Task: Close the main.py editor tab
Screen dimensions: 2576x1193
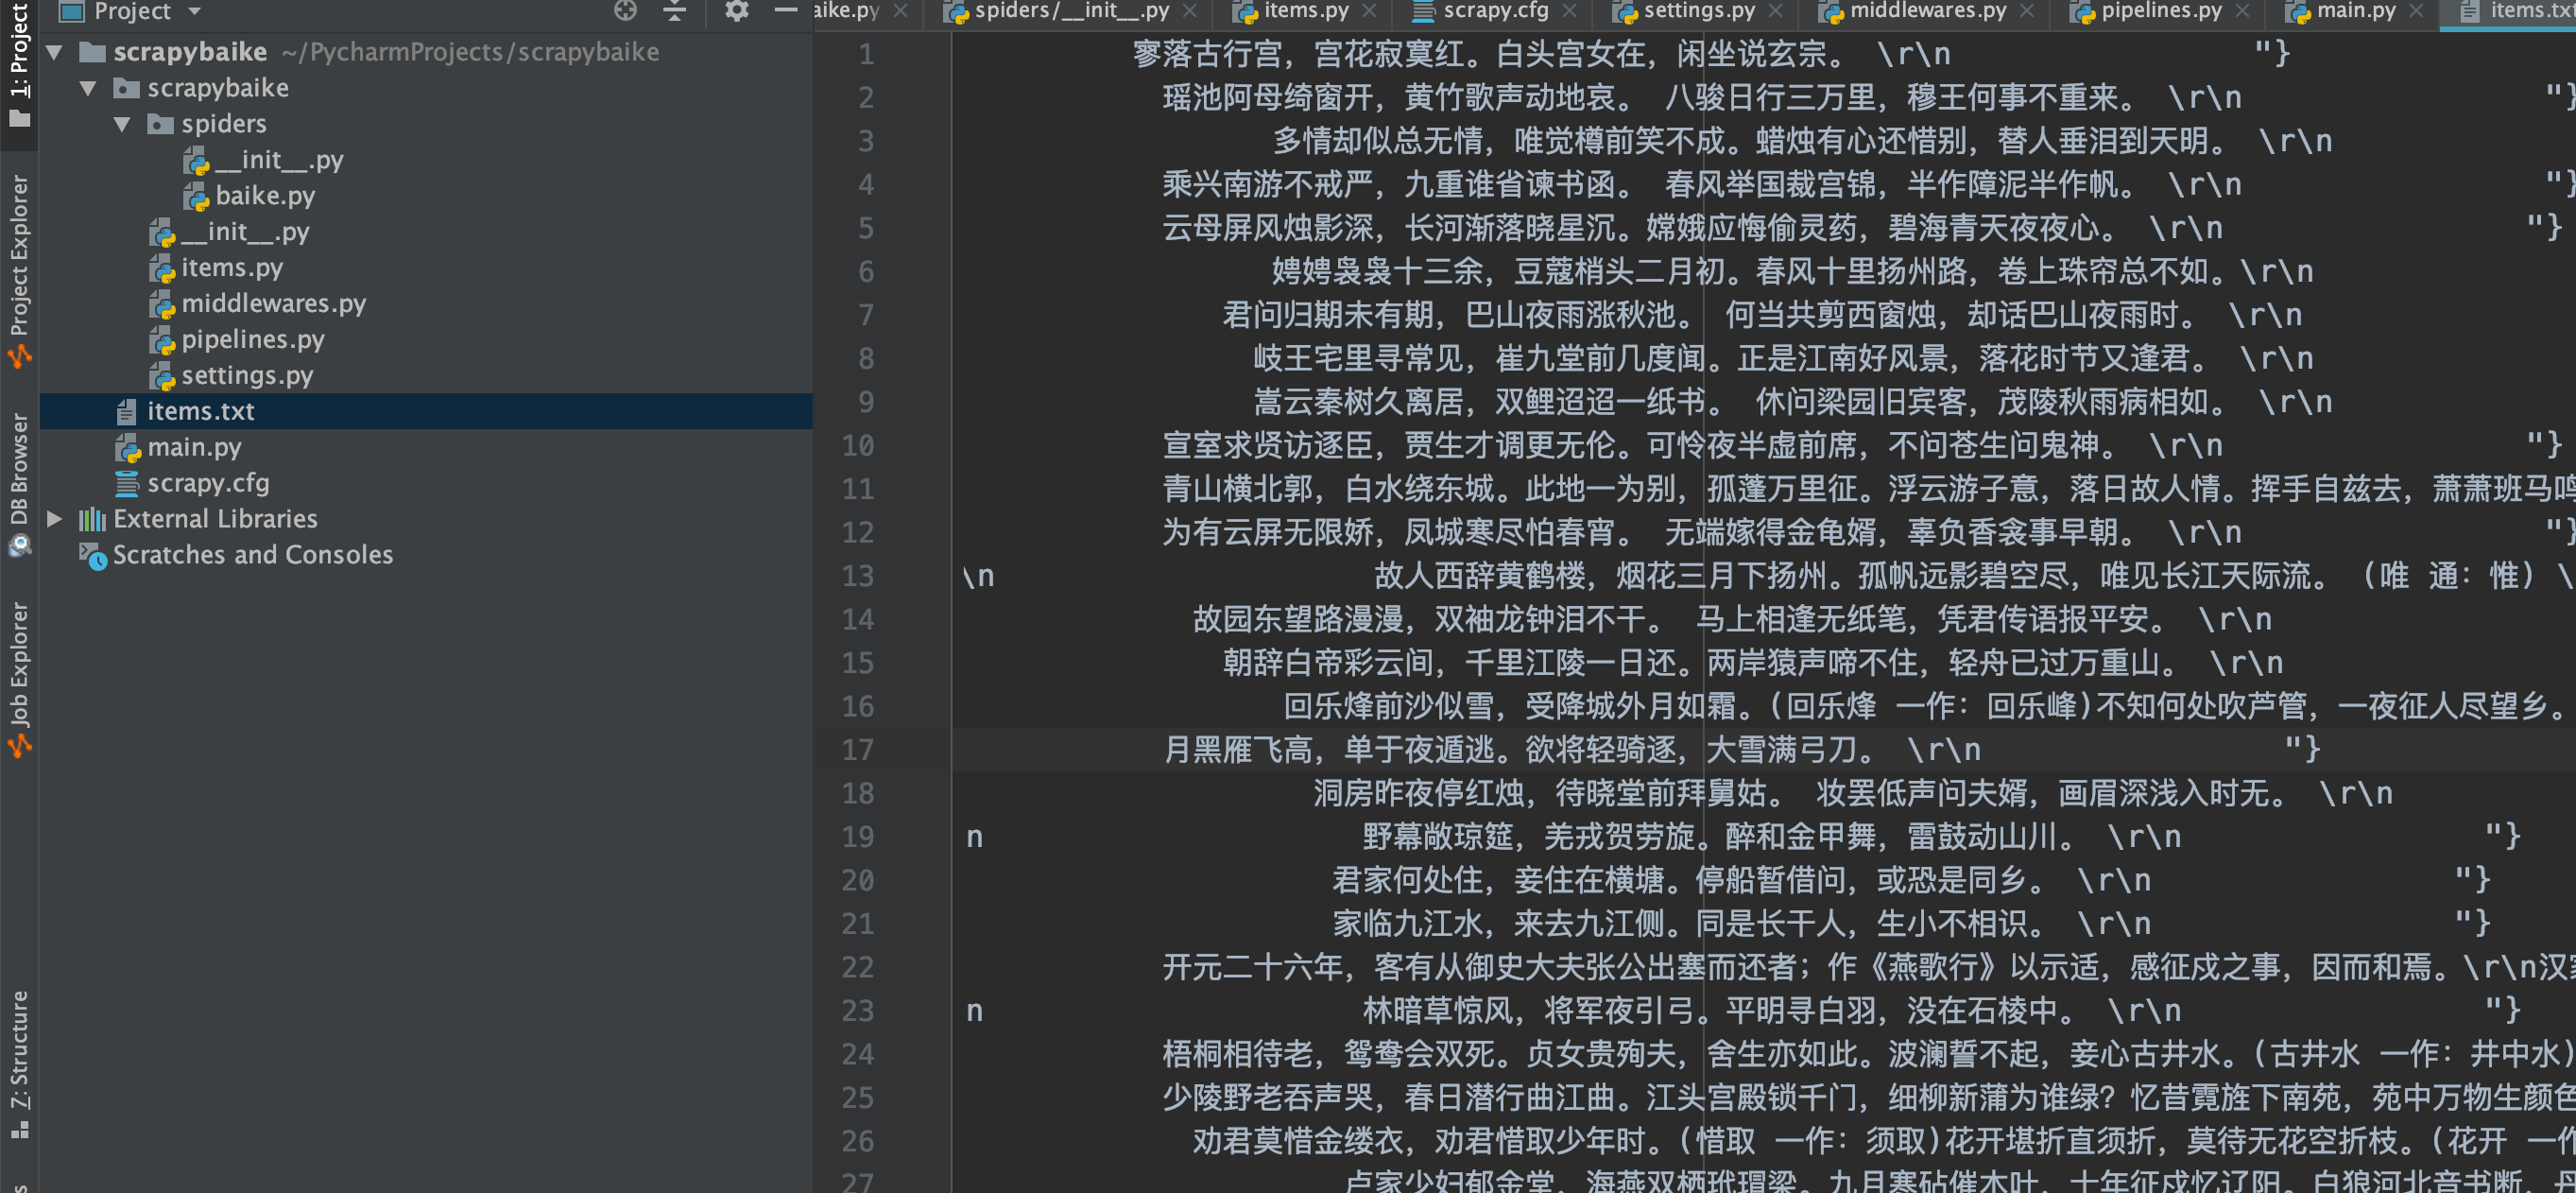Action: click(x=2417, y=11)
